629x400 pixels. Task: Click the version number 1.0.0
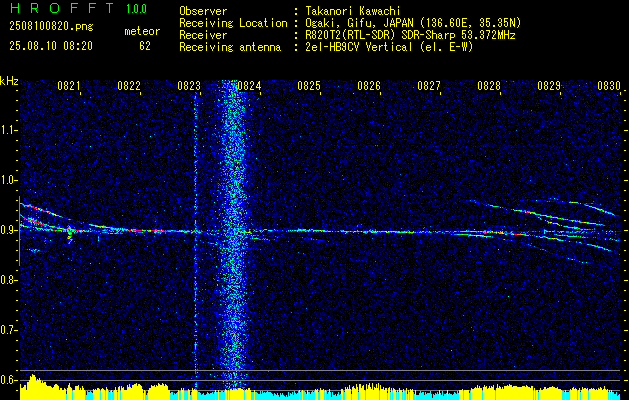click(136, 8)
